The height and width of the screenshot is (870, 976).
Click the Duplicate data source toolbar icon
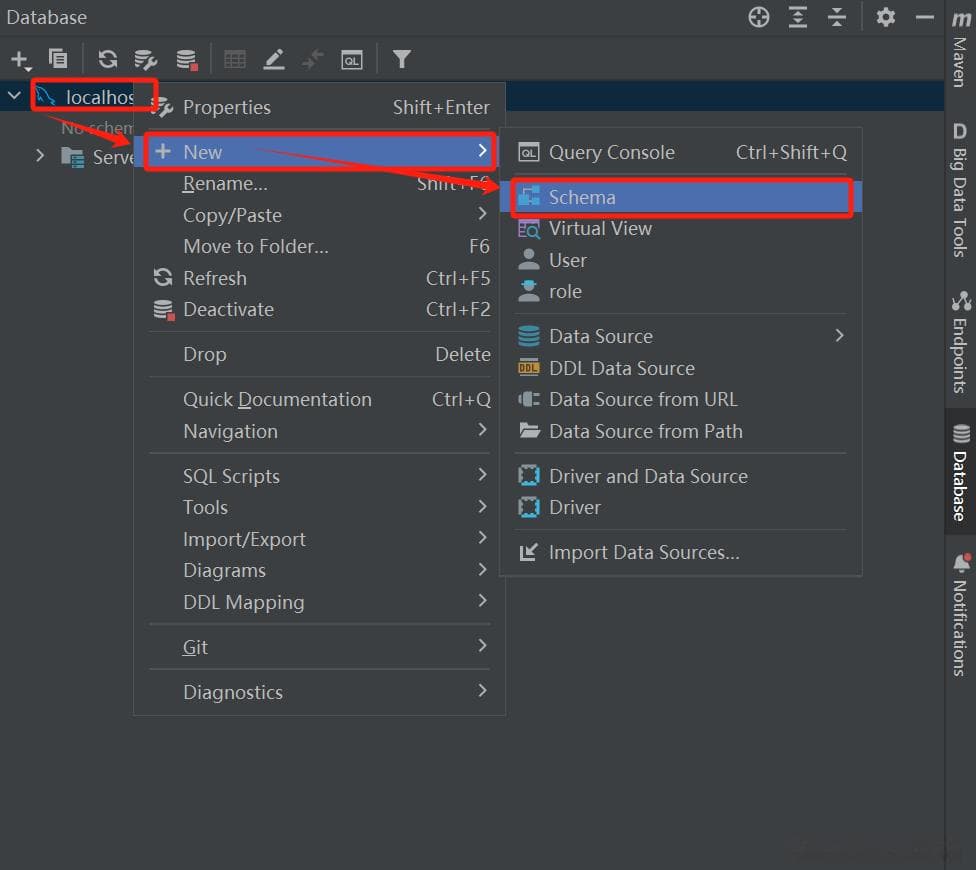pos(58,59)
